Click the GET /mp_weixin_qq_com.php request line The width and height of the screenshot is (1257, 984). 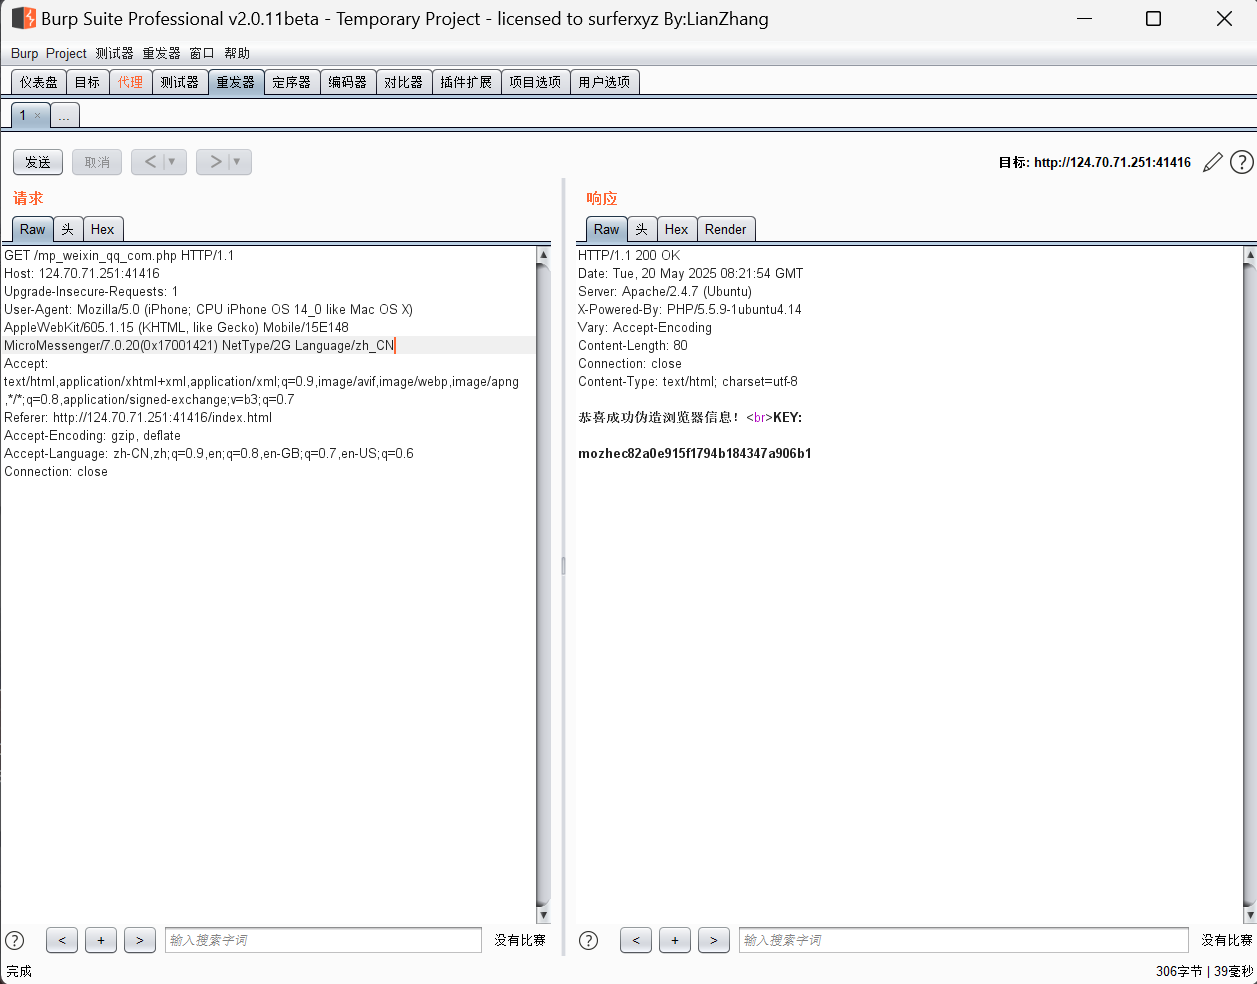coord(119,255)
